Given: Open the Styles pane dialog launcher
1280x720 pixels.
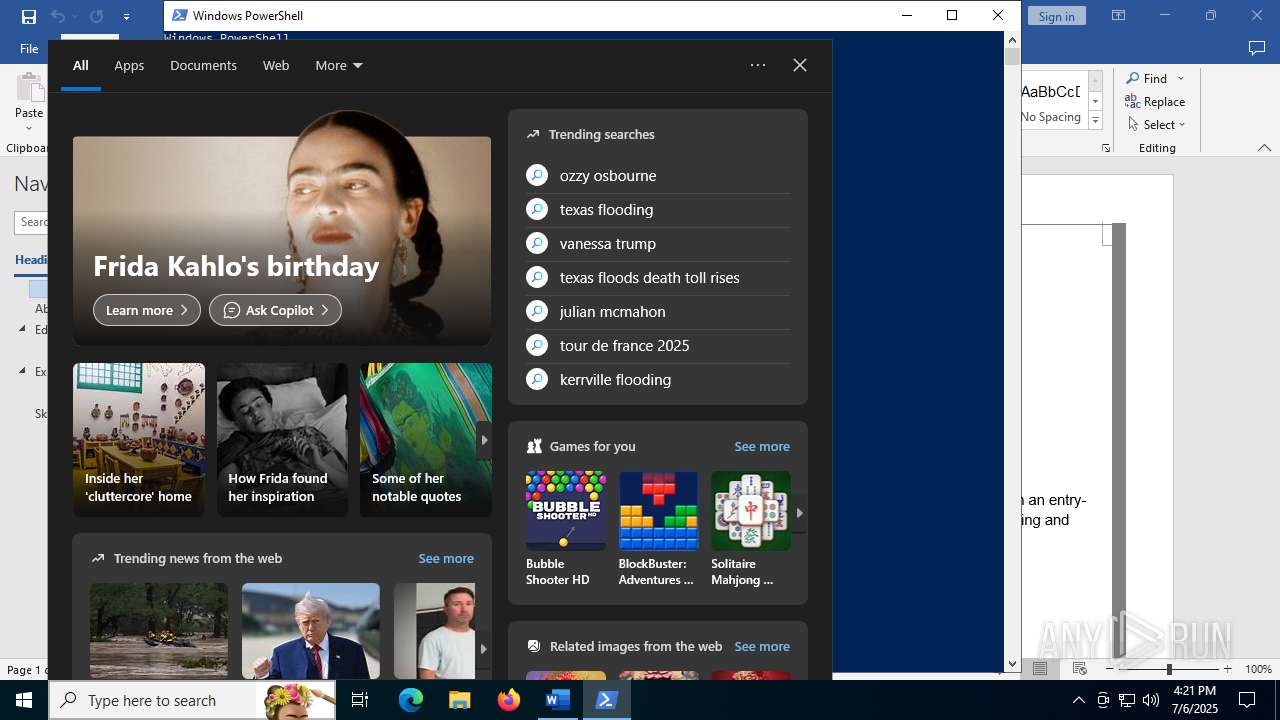Looking at the screenshot, I should 1106,148.
